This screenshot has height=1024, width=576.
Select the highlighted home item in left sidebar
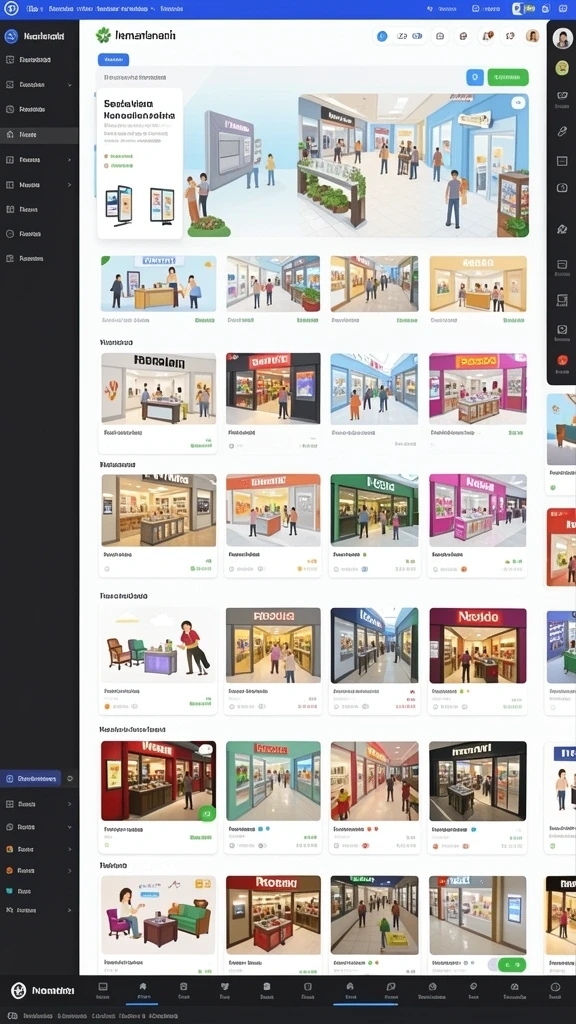[x=39, y=135]
